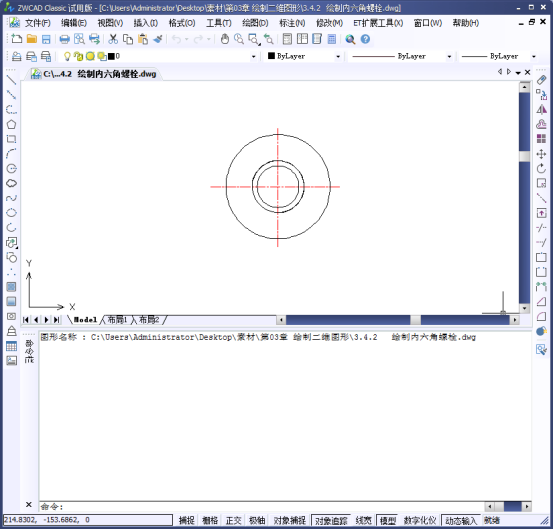Screen dimensions: 554x529
Task: Toggle 对象捕捉 object snap
Action: point(289,520)
